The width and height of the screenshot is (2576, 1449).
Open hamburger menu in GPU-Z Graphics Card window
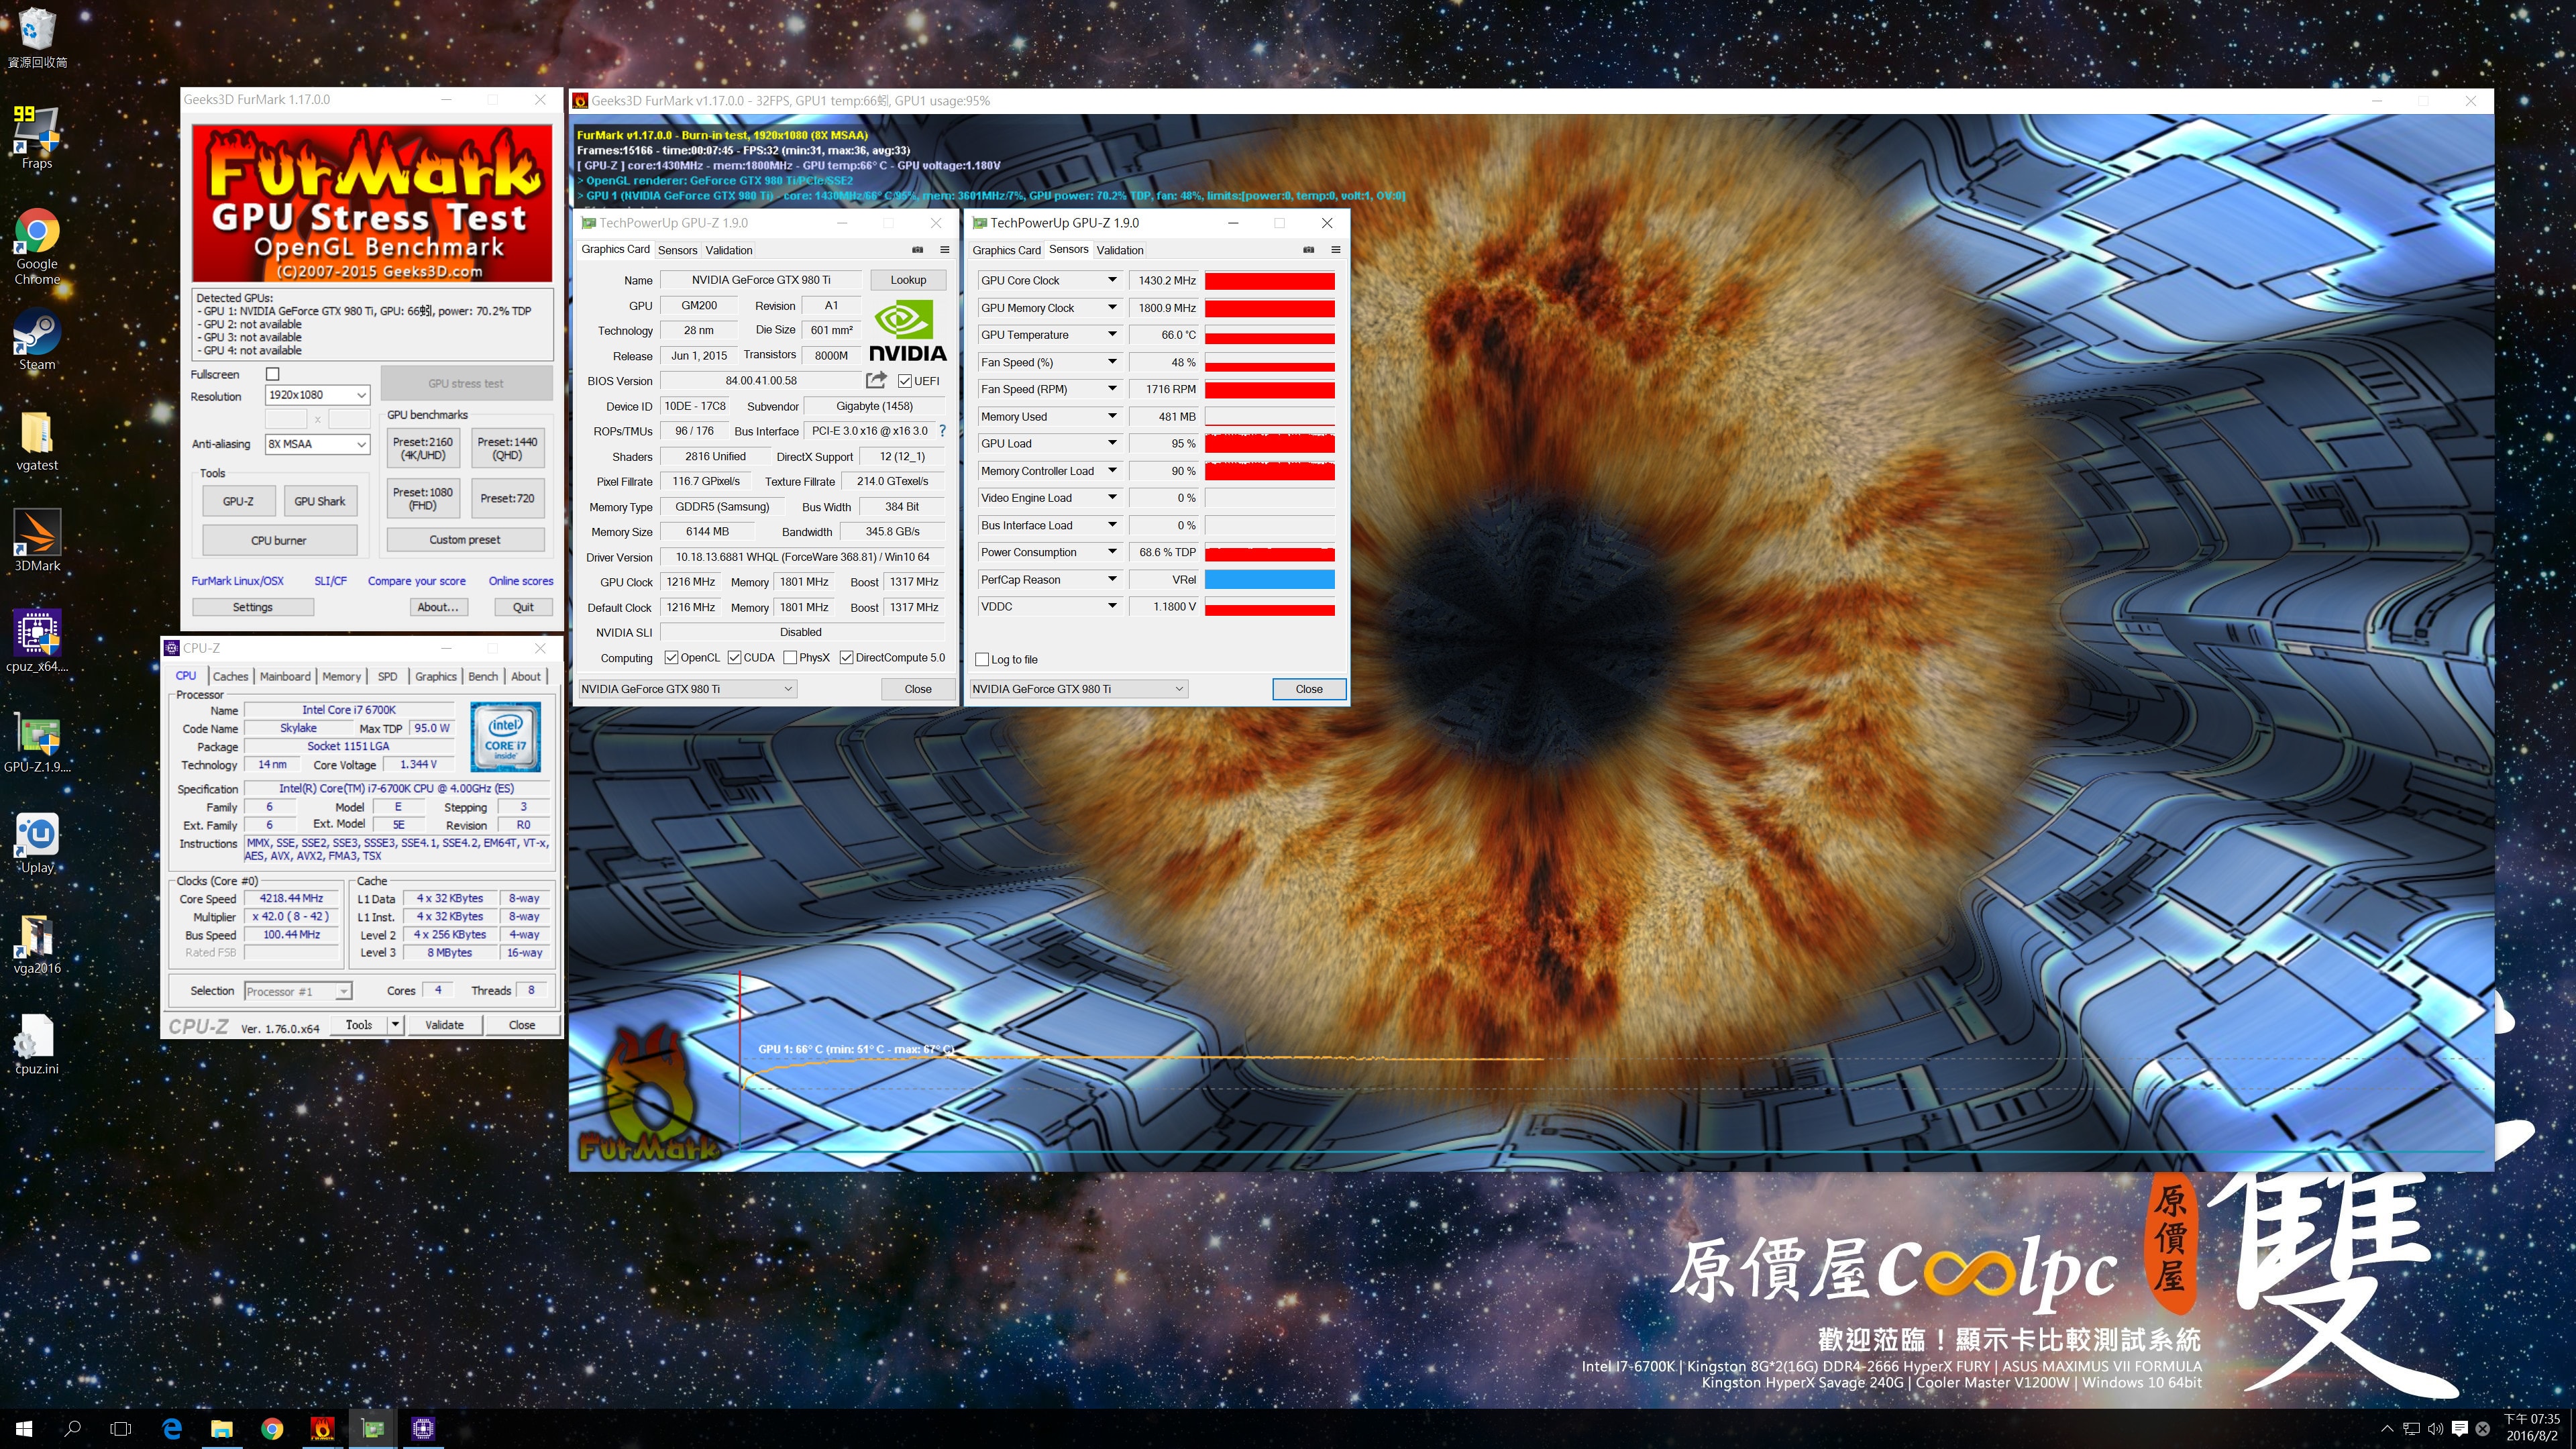pyautogui.click(x=944, y=250)
